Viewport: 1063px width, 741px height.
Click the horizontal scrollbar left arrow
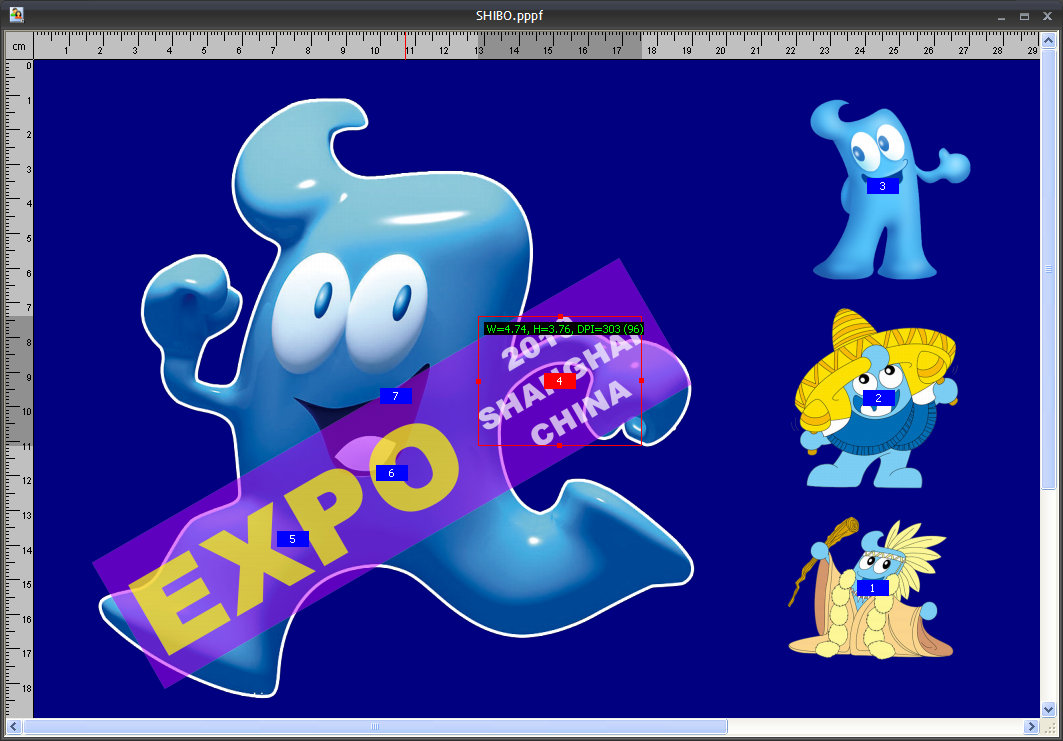[x=13, y=727]
